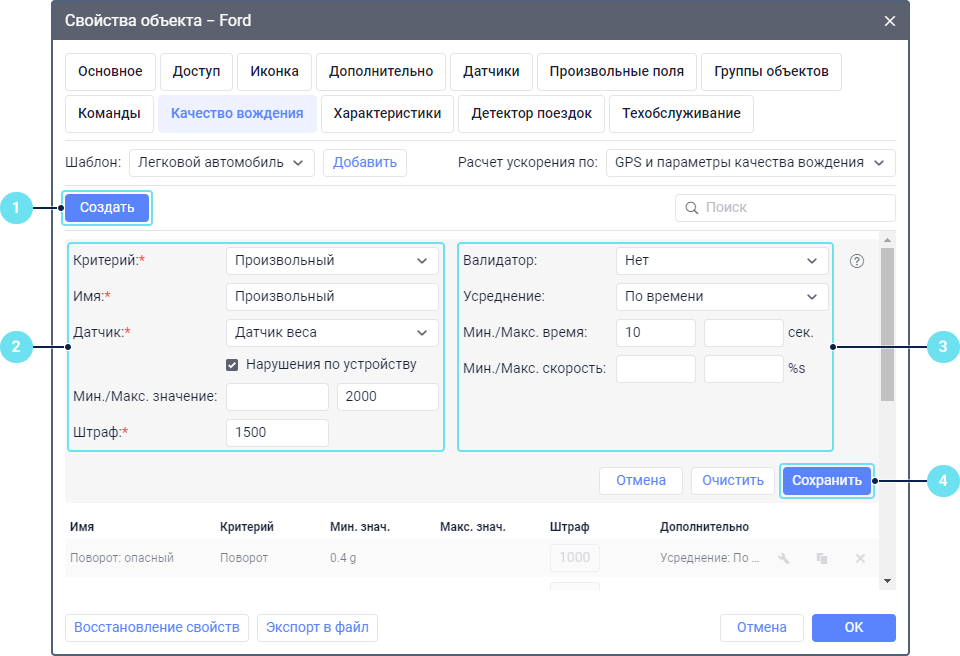
Task: Open the Команды tab
Action: coord(109,113)
